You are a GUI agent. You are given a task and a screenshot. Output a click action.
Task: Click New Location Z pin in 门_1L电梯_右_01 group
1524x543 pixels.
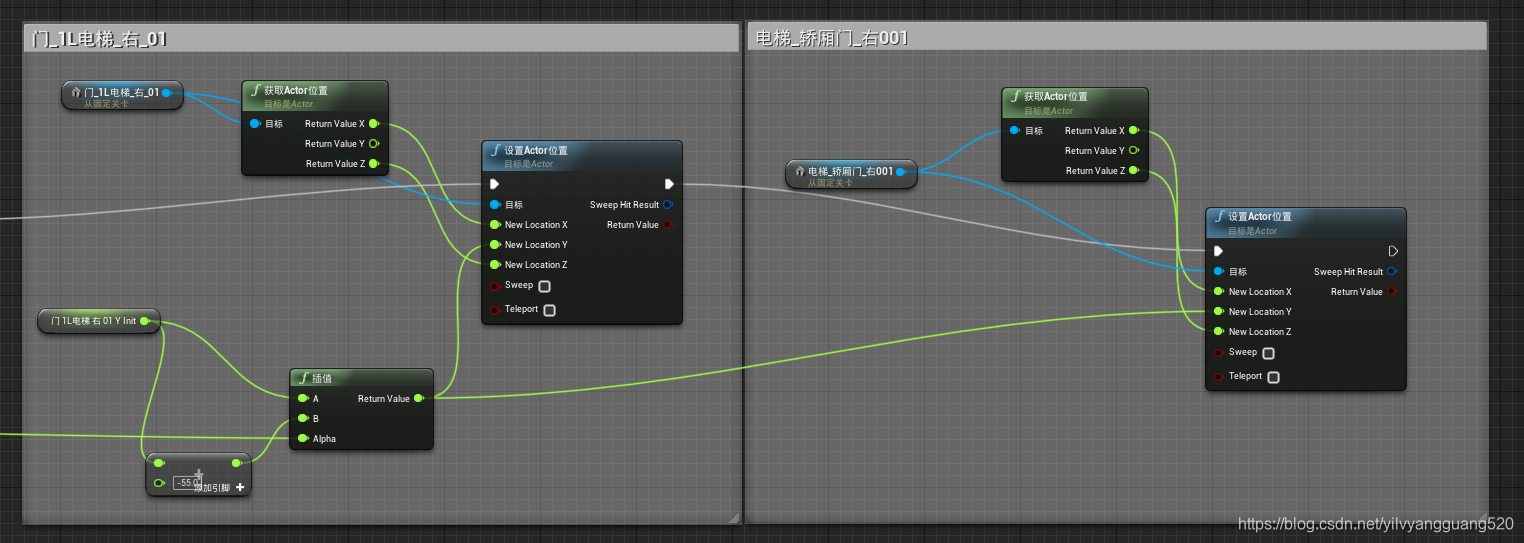[495, 265]
